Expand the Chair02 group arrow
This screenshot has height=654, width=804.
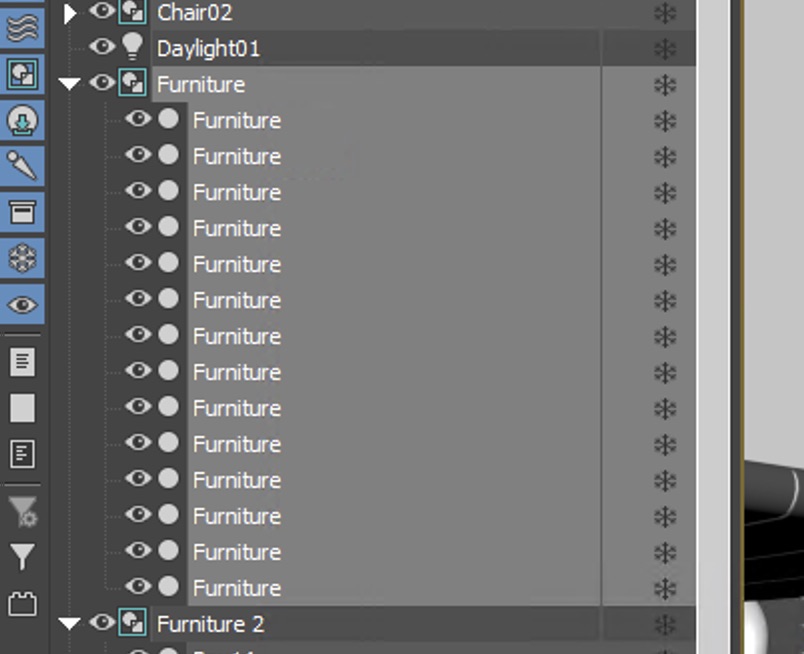[69, 13]
